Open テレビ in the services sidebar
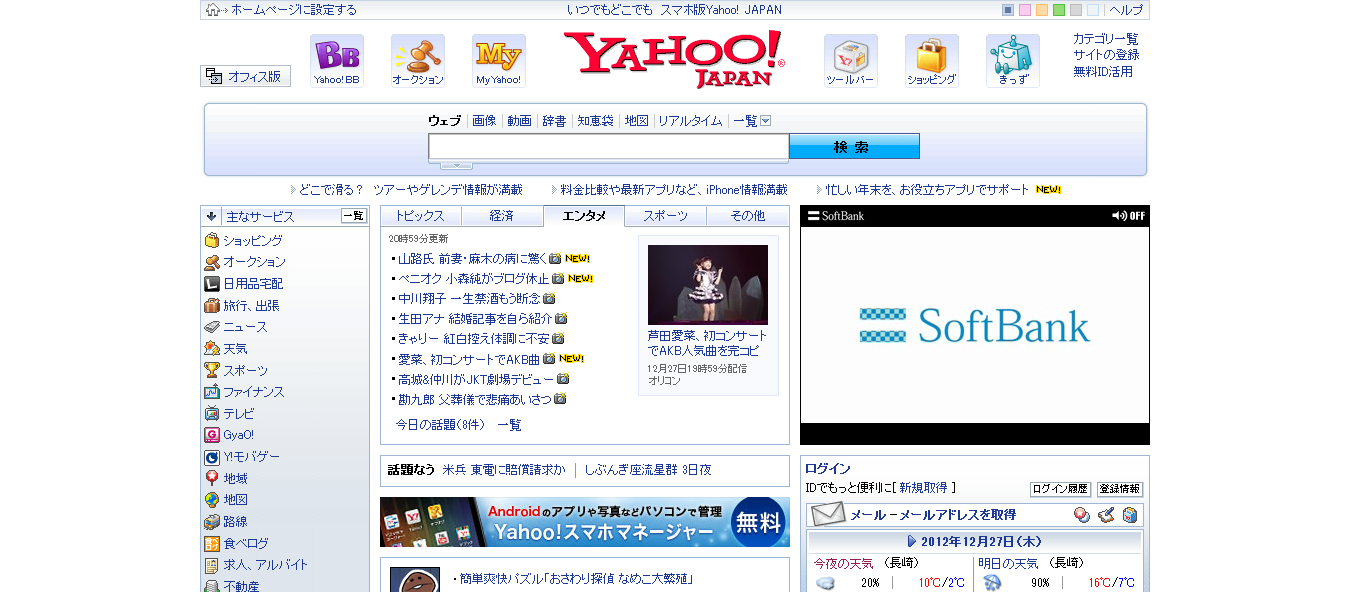This screenshot has width=1349, height=592. (x=238, y=413)
